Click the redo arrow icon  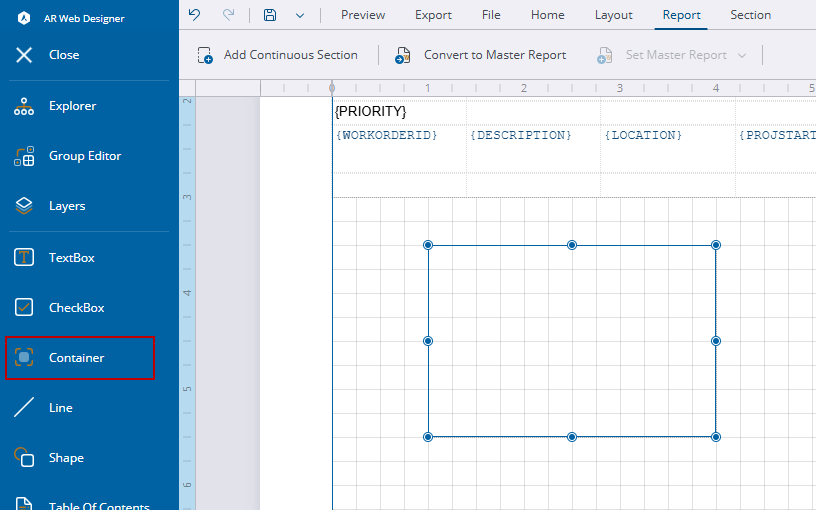click(228, 15)
